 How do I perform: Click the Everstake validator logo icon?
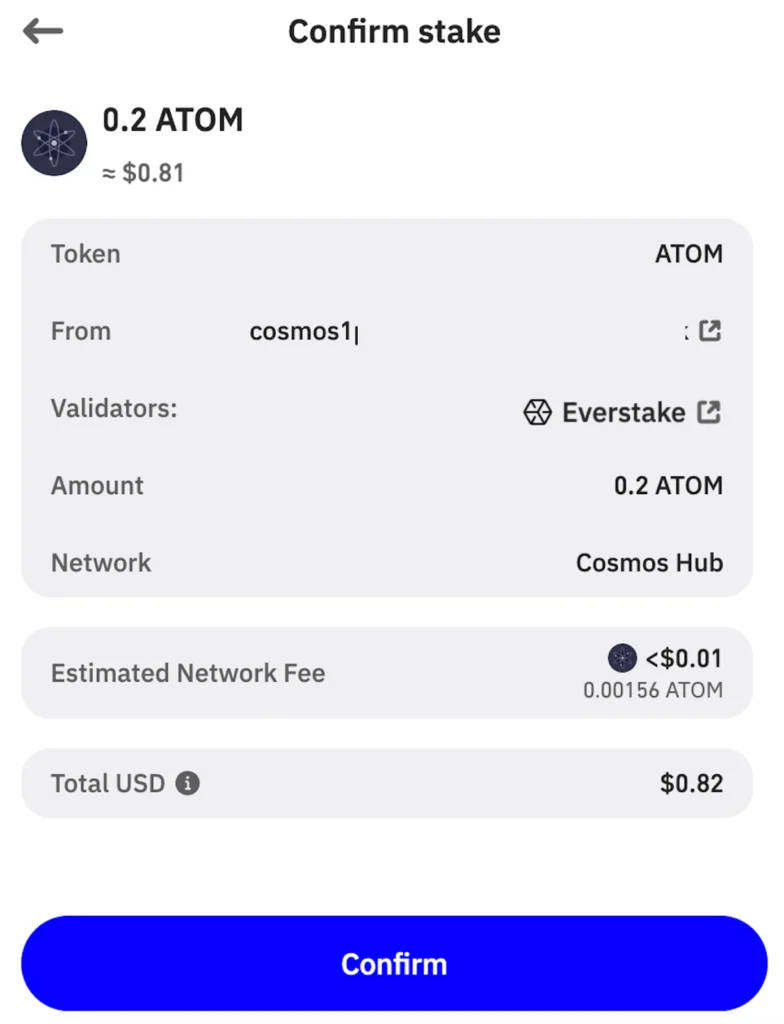pyautogui.click(x=538, y=412)
